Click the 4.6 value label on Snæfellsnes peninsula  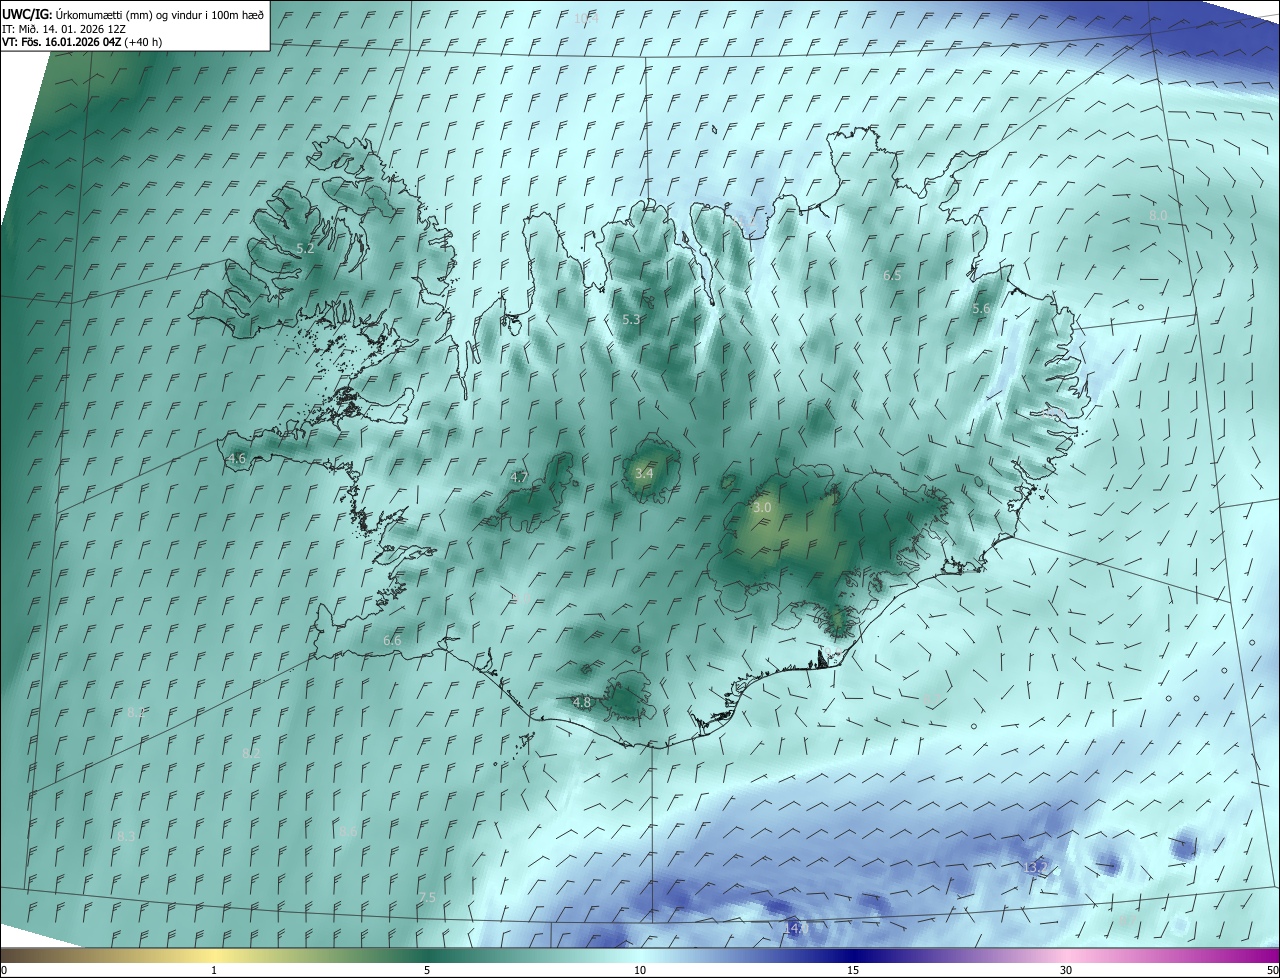pos(237,459)
